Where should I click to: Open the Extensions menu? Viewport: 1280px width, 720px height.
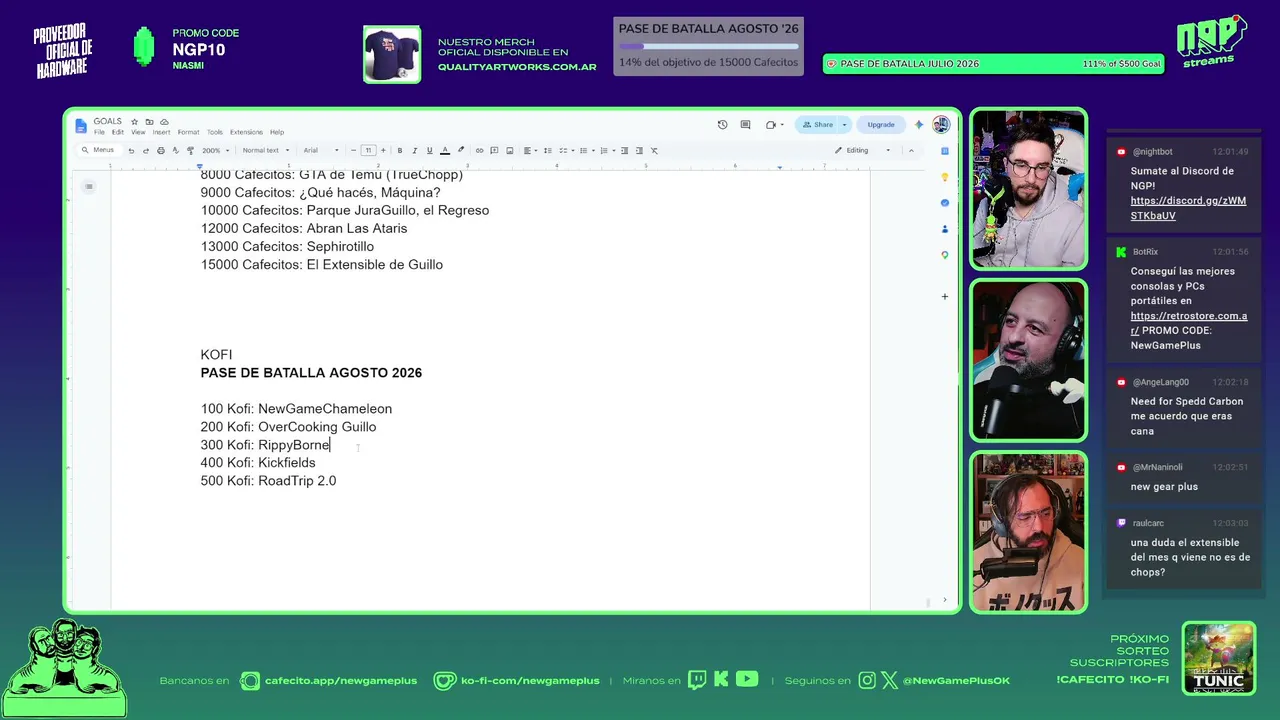click(246, 132)
